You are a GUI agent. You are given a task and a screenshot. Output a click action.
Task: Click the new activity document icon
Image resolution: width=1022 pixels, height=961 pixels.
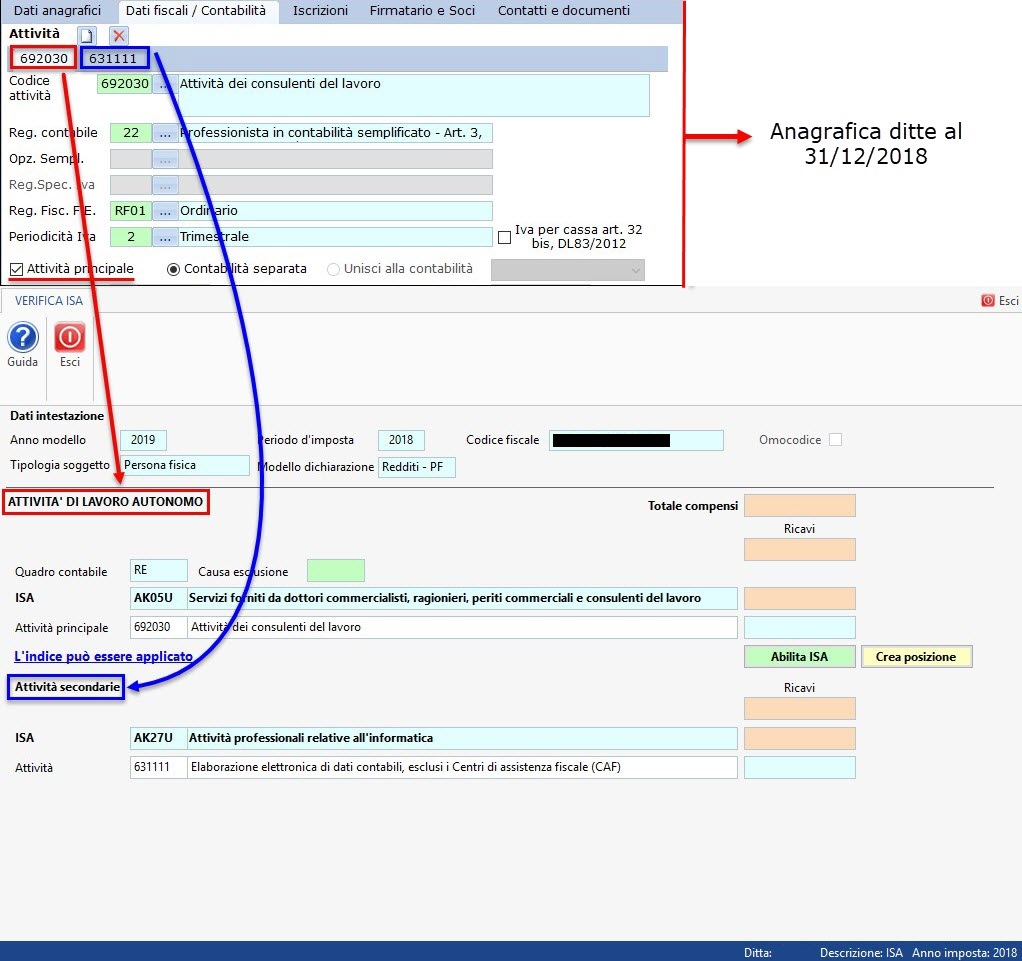[x=87, y=35]
